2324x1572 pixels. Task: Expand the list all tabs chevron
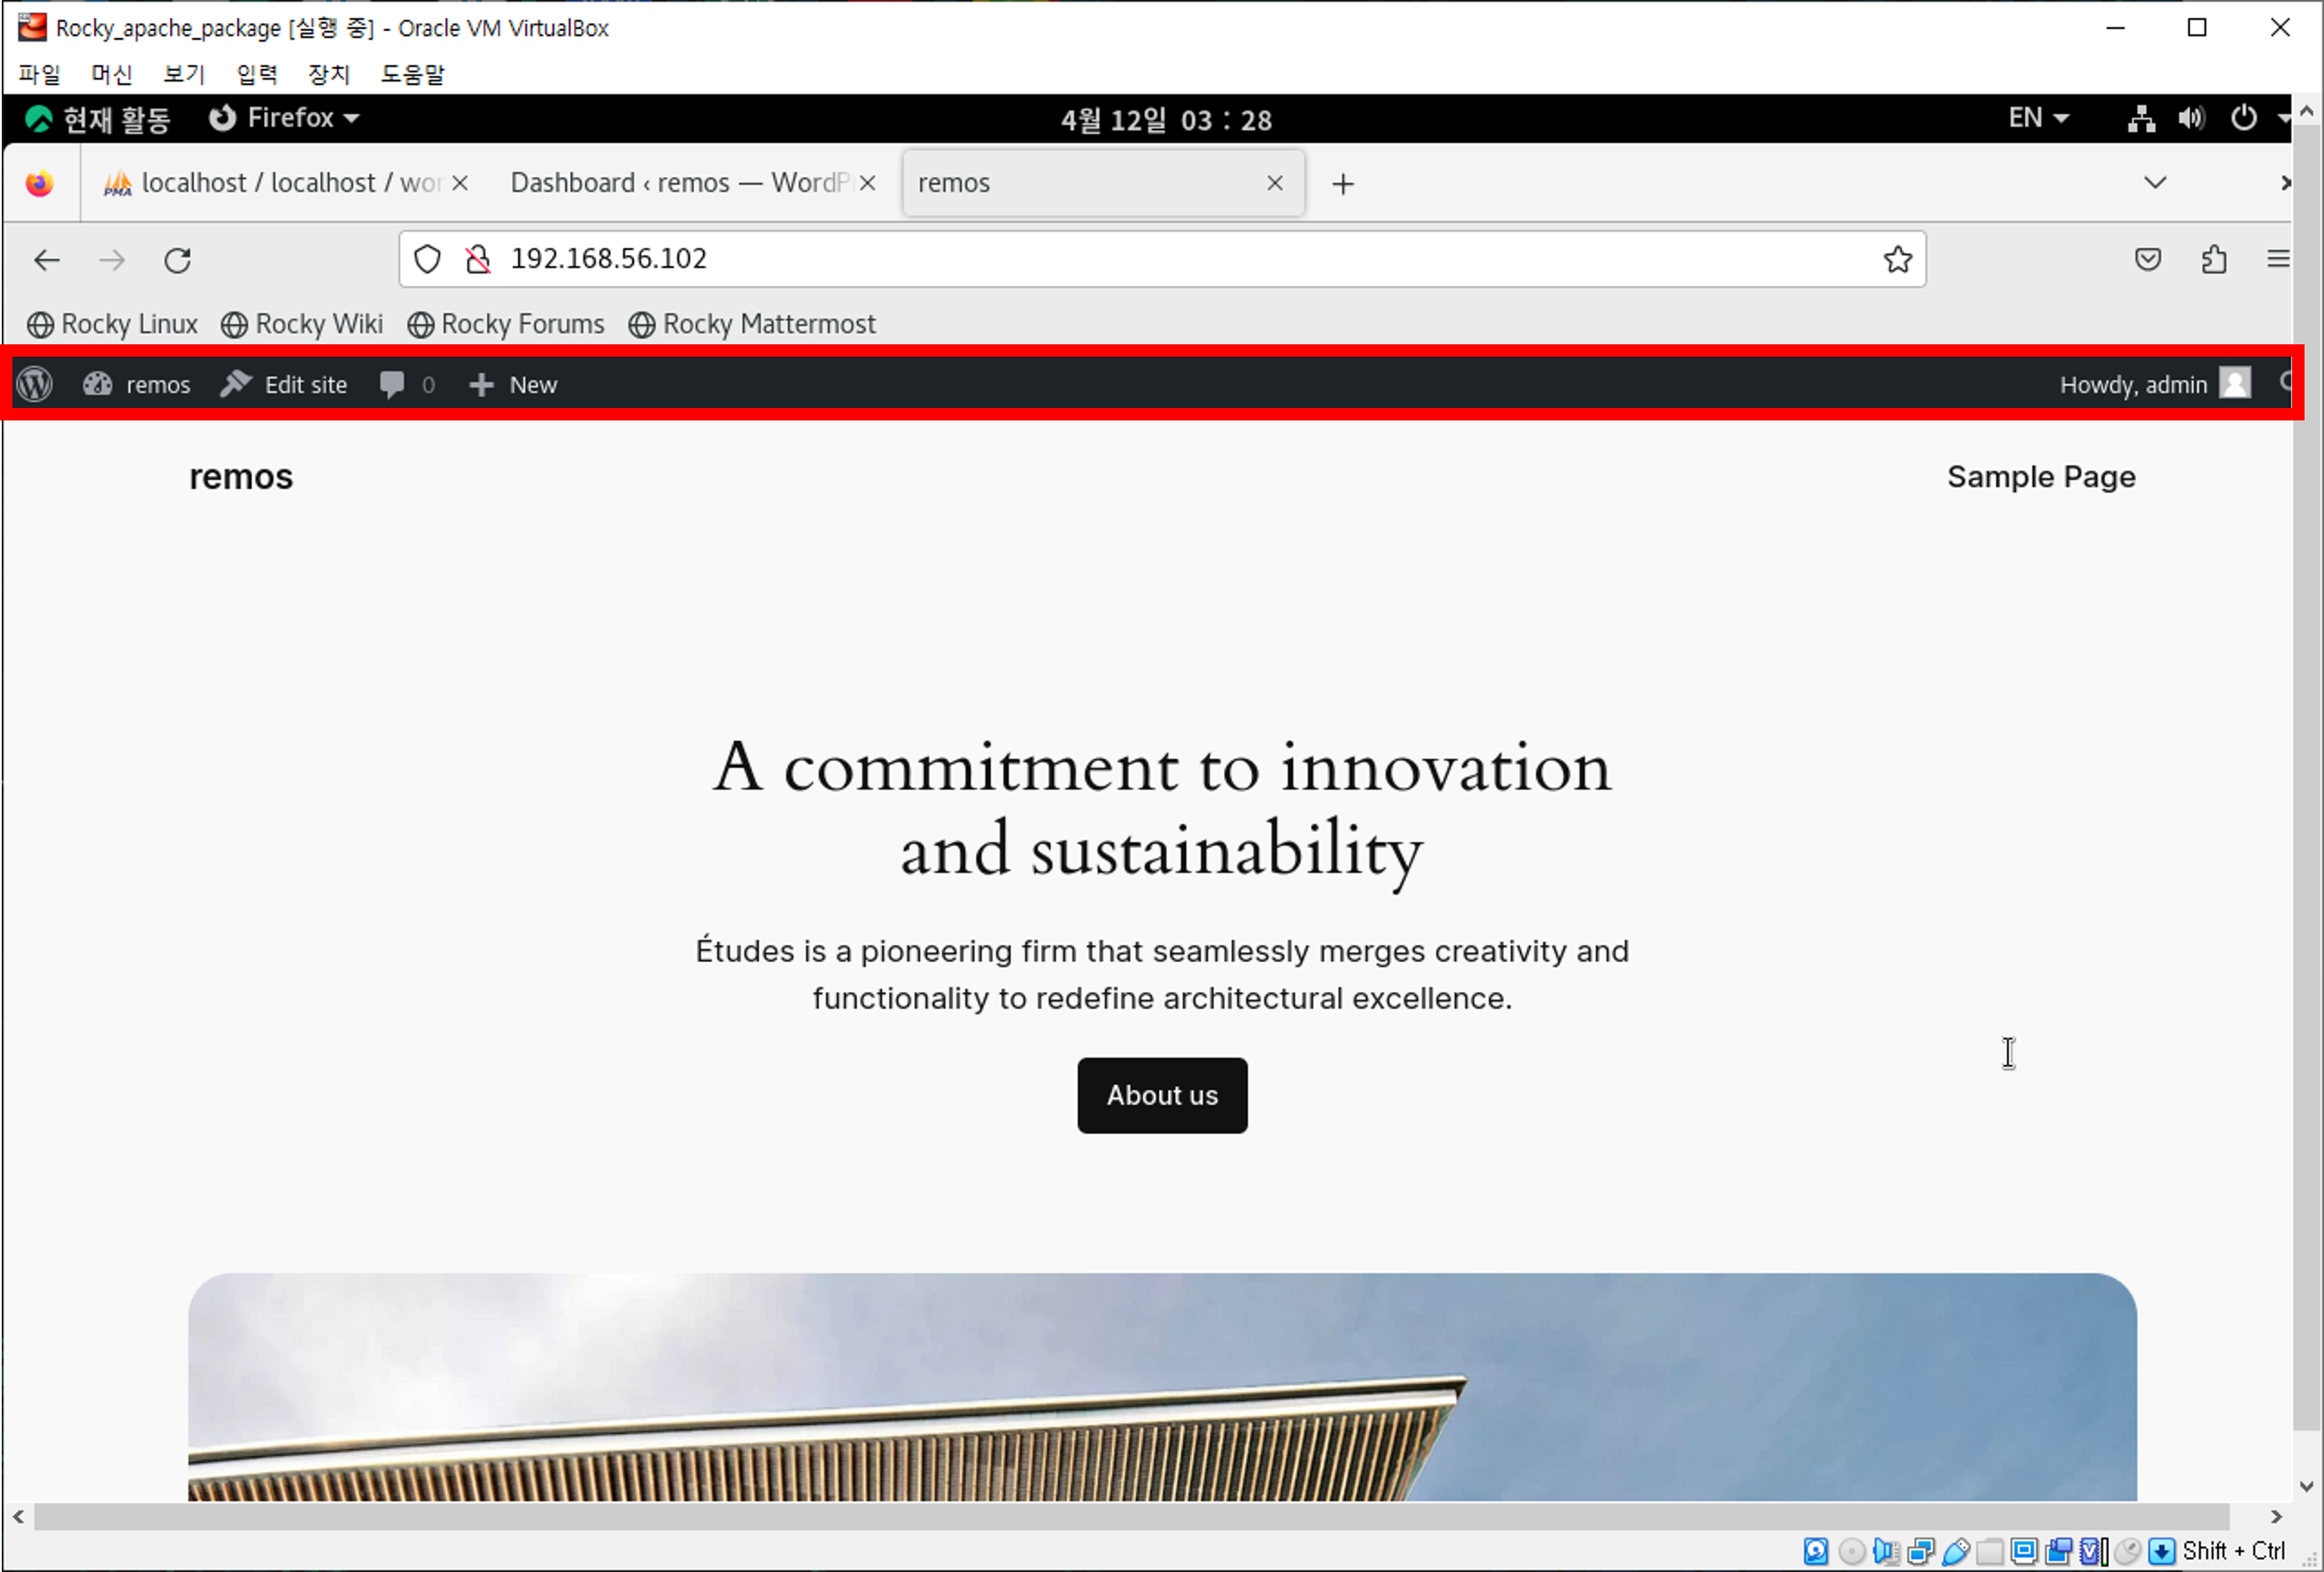[x=2155, y=183]
